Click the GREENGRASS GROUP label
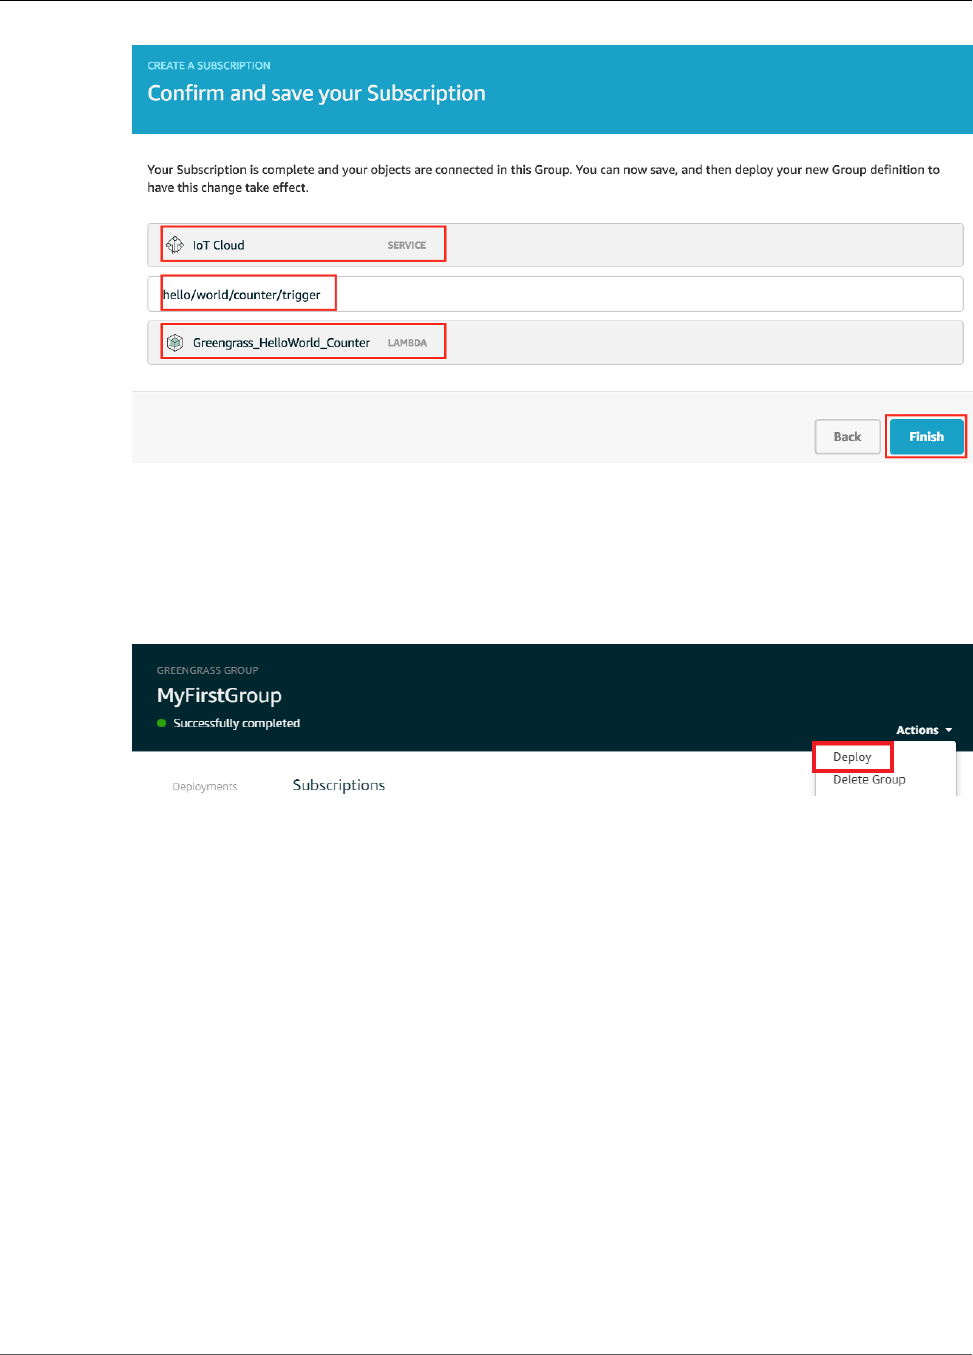 click(x=208, y=671)
